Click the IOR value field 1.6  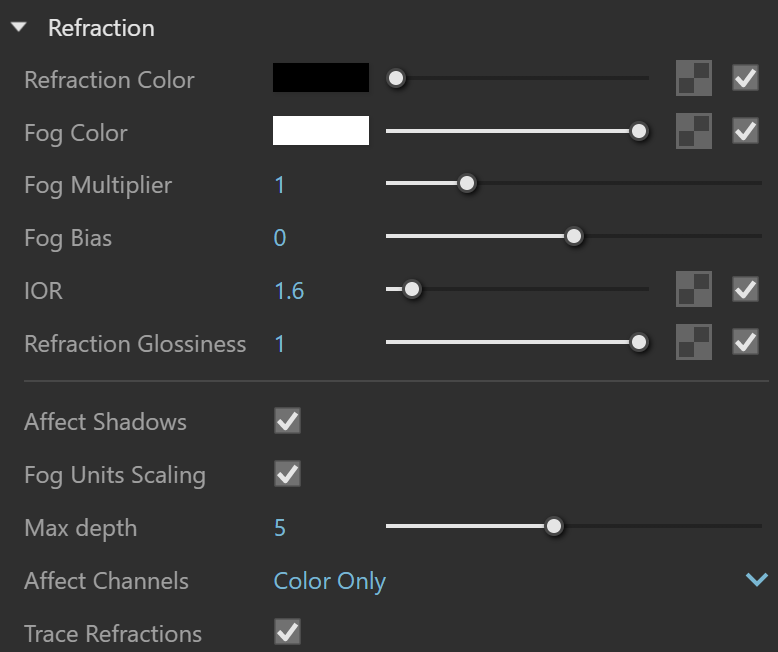pos(289,291)
